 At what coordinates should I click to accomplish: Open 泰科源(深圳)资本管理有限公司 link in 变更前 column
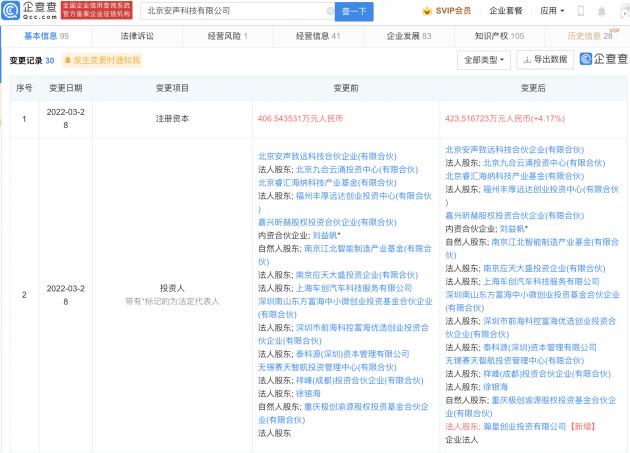click(x=352, y=354)
